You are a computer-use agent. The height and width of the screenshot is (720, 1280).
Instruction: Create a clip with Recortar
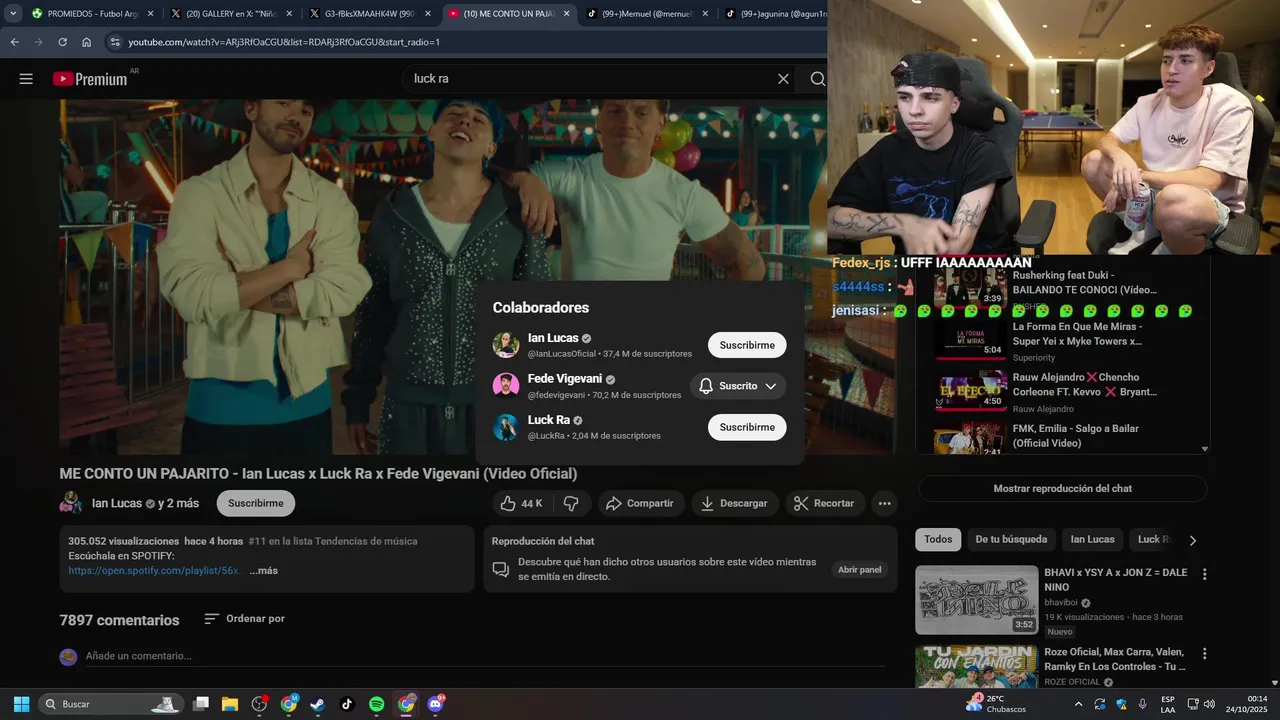point(824,504)
